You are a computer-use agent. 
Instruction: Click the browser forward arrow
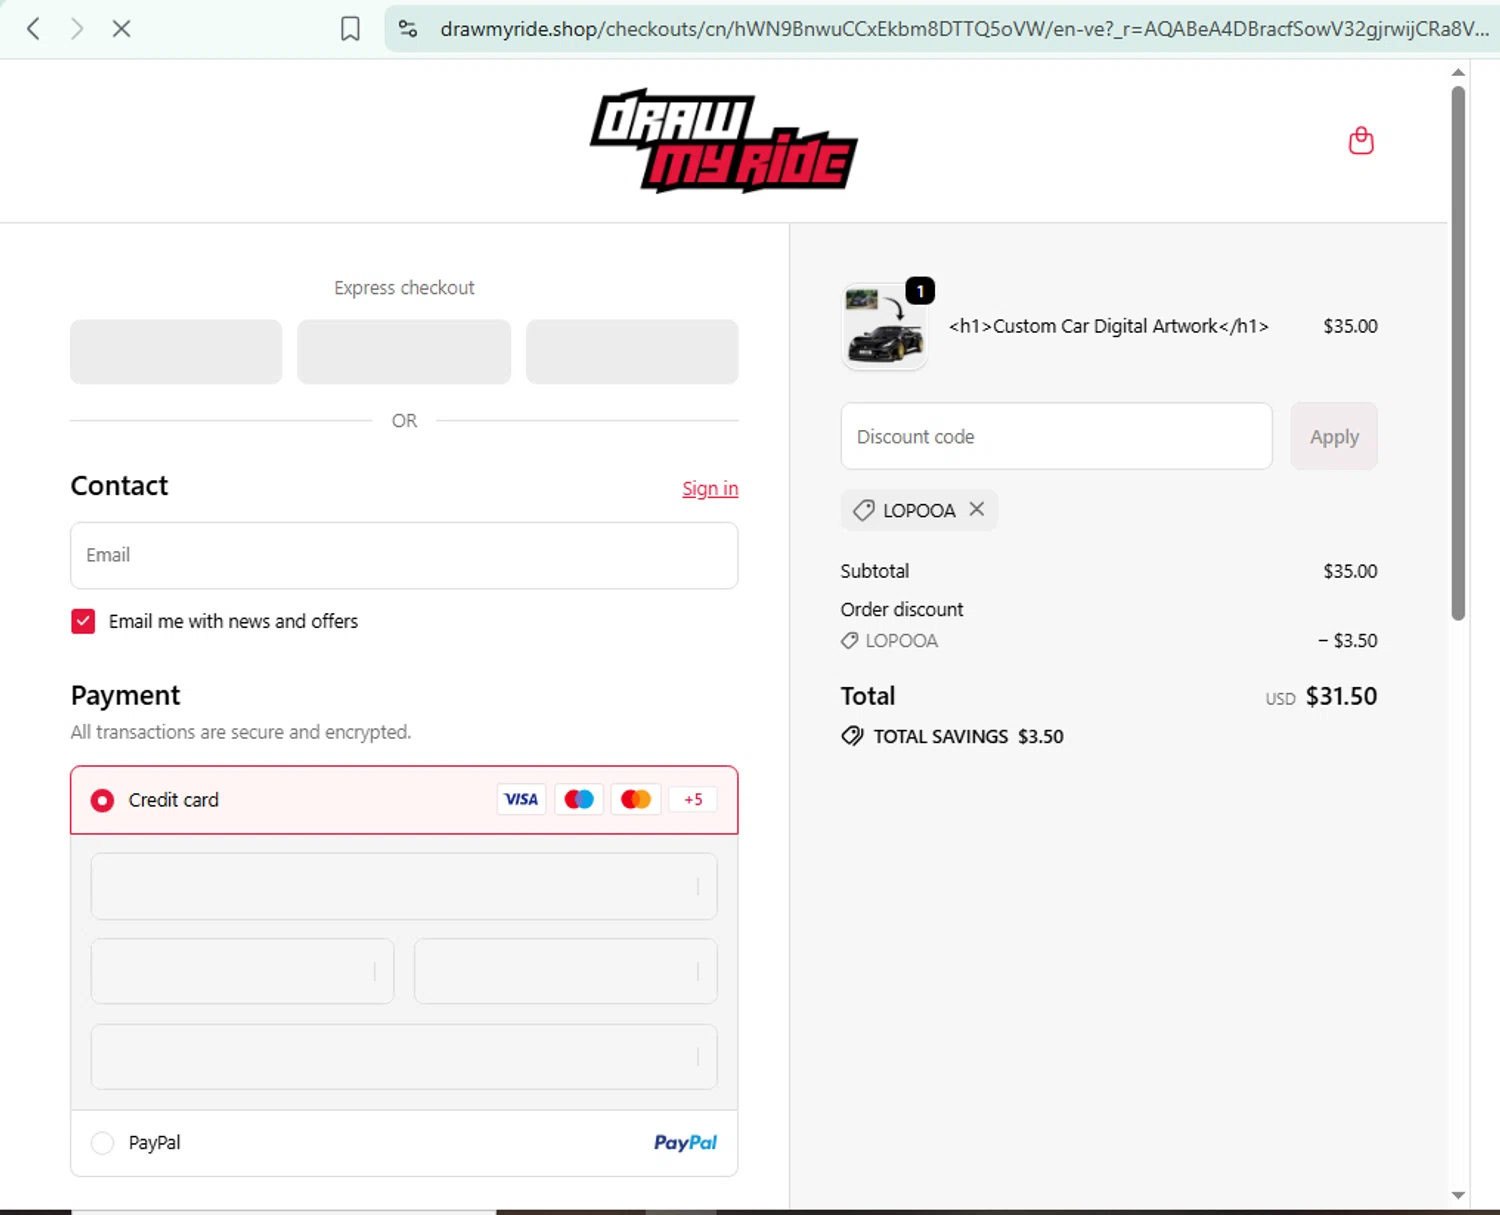coord(77,29)
